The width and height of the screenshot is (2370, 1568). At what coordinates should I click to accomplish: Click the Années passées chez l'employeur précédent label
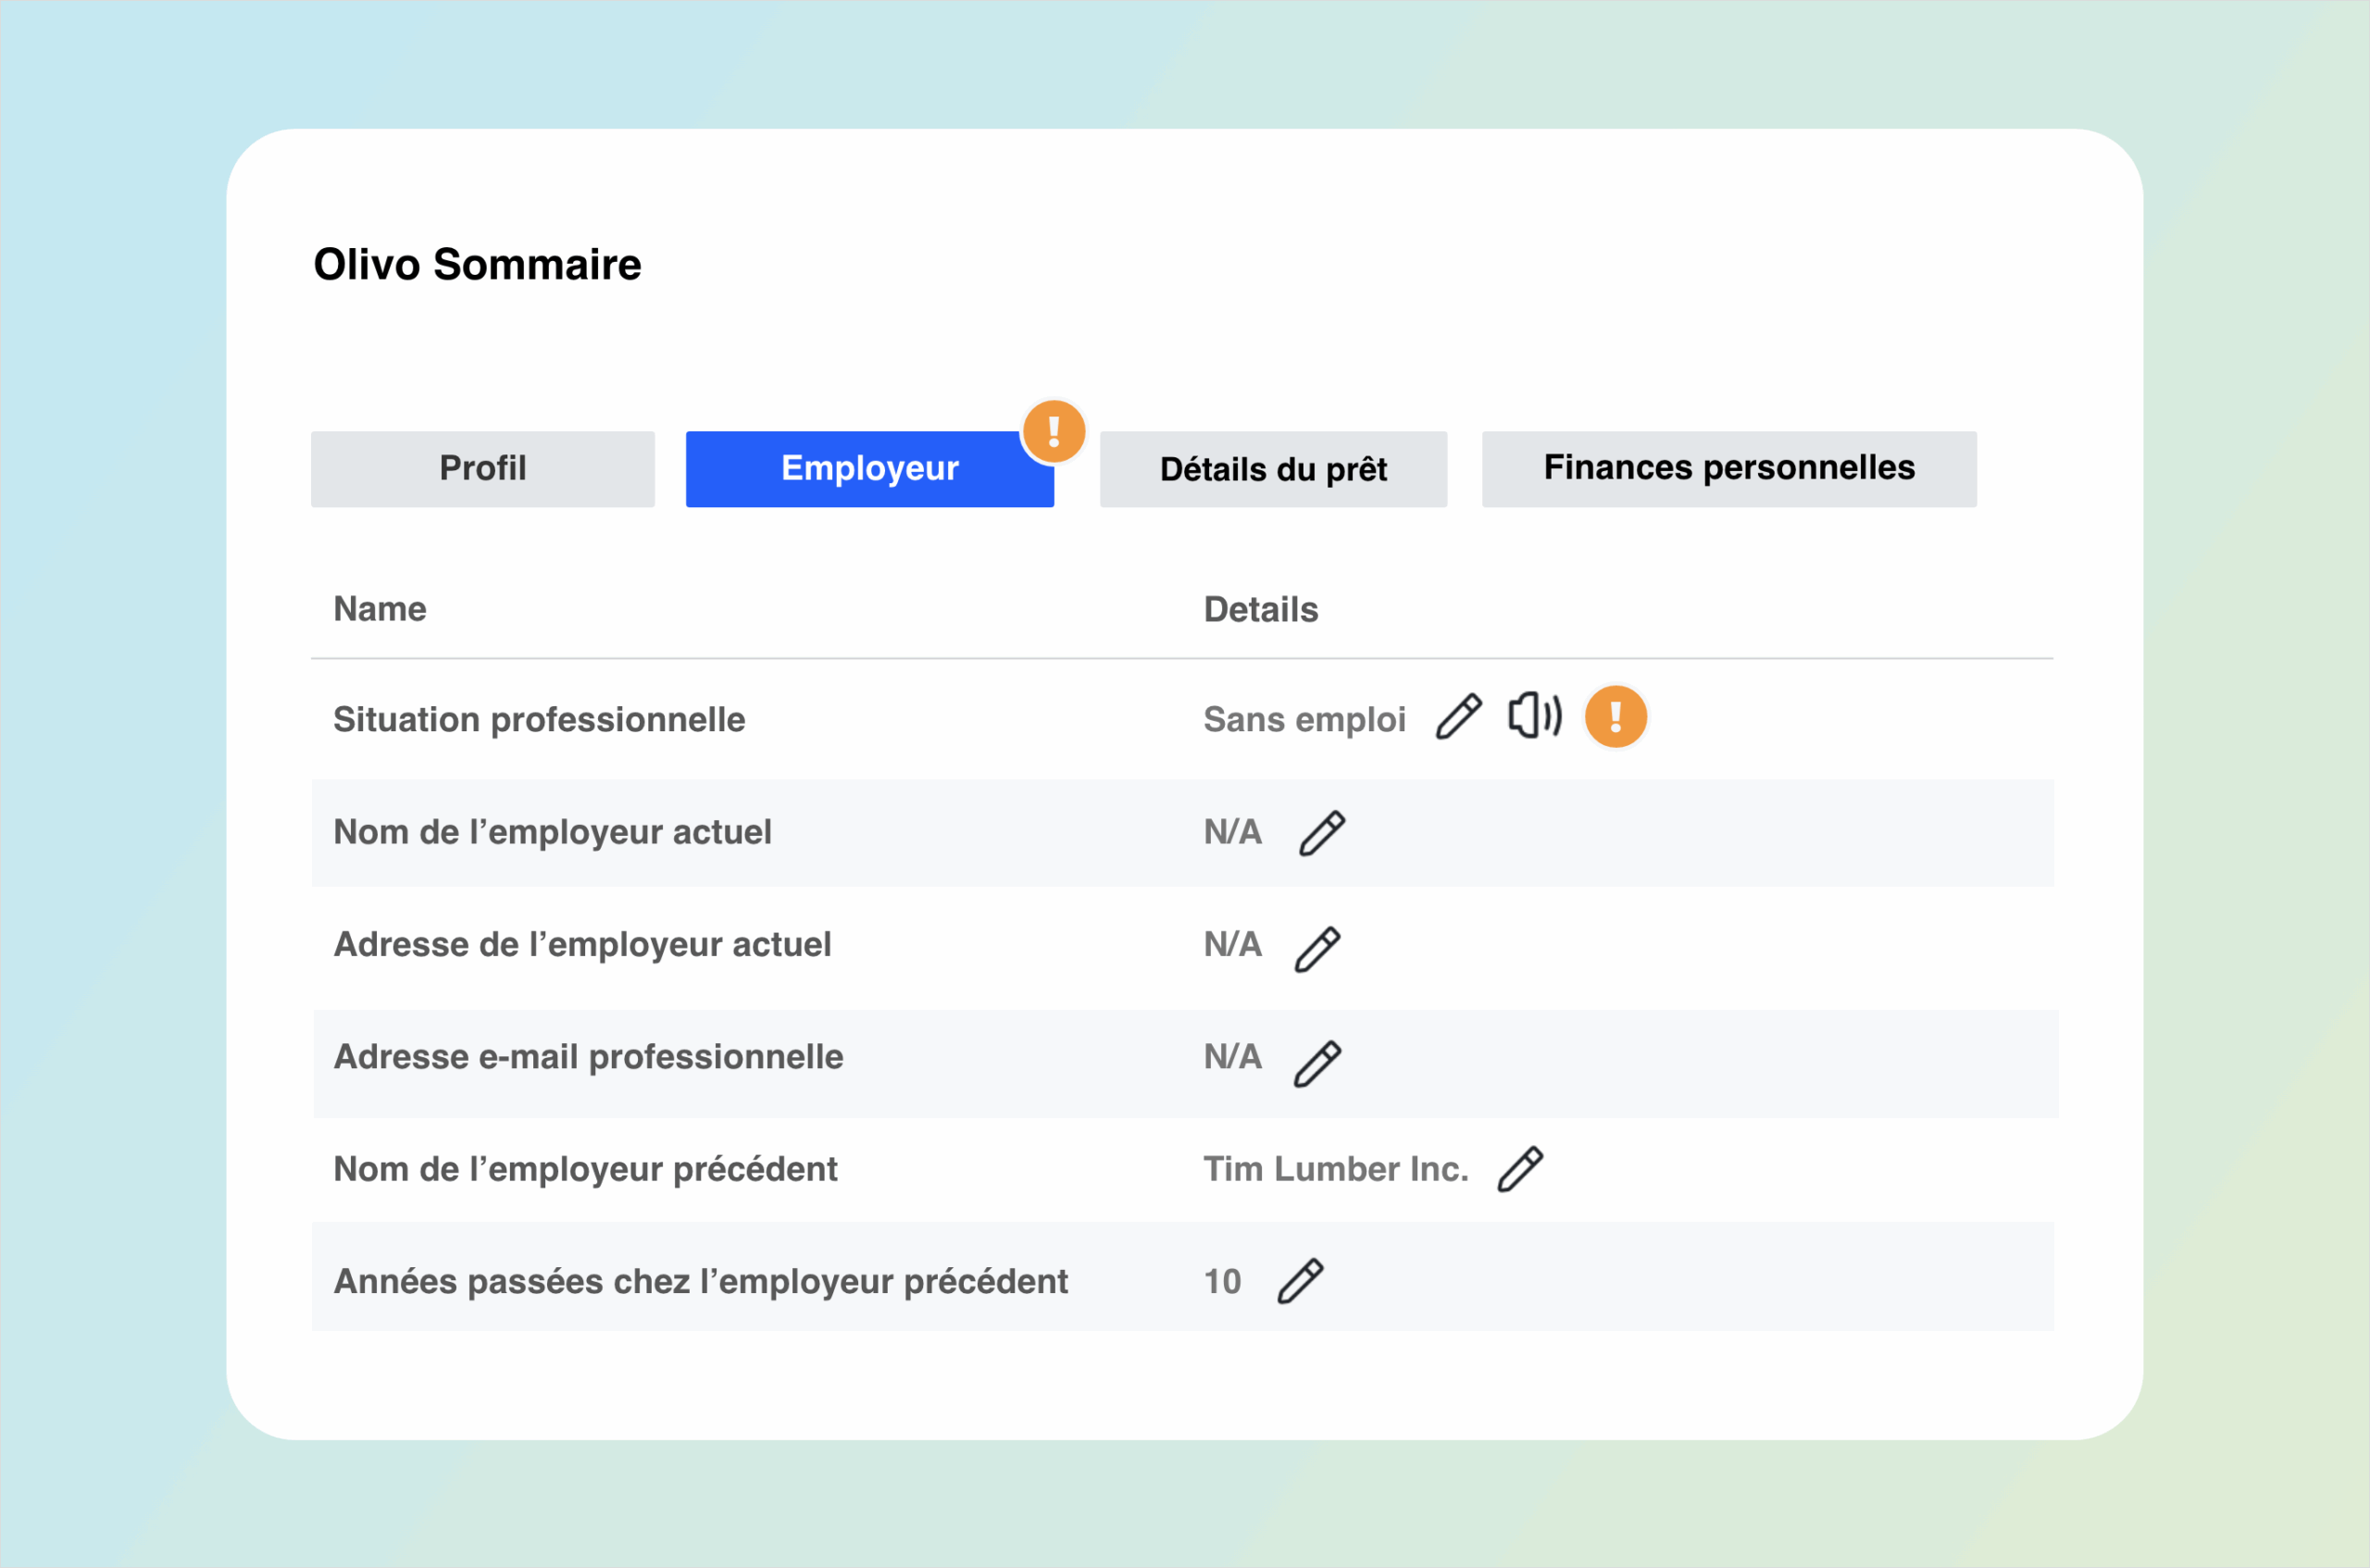(x=700, y=1281)
